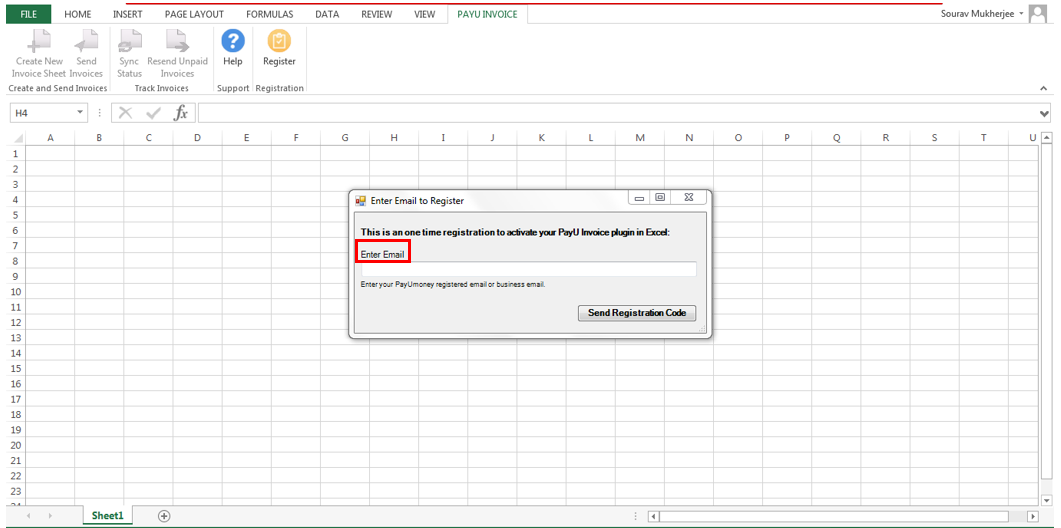Click the select-all corner triangle
This screenshot has width=1061, height=528.
(x=18, y=139)
